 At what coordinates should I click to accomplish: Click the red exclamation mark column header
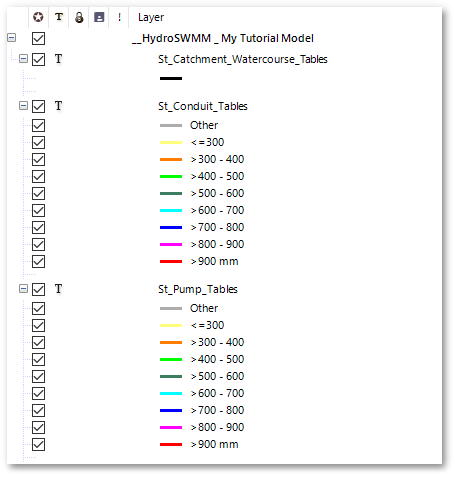(x=119, y=17)
